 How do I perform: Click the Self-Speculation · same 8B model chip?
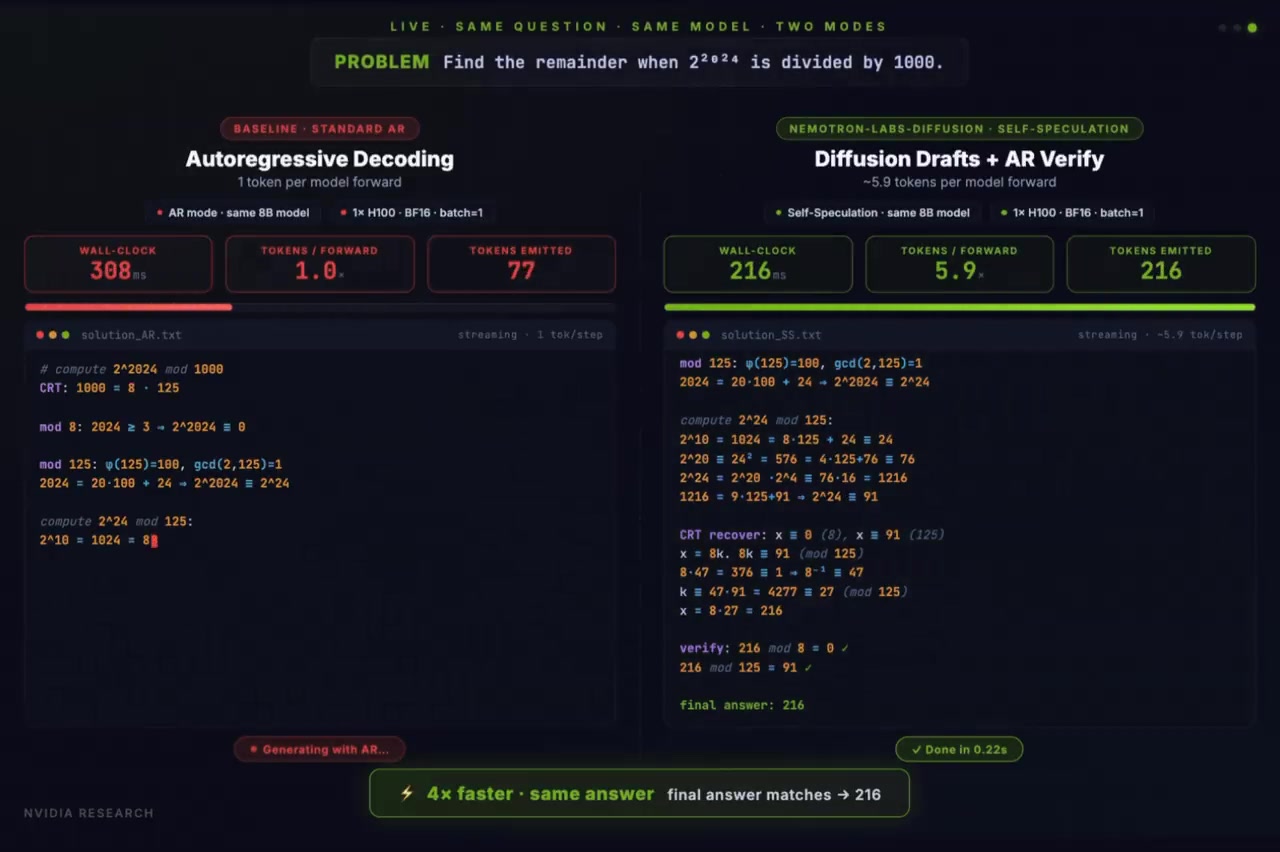(871, 213)
